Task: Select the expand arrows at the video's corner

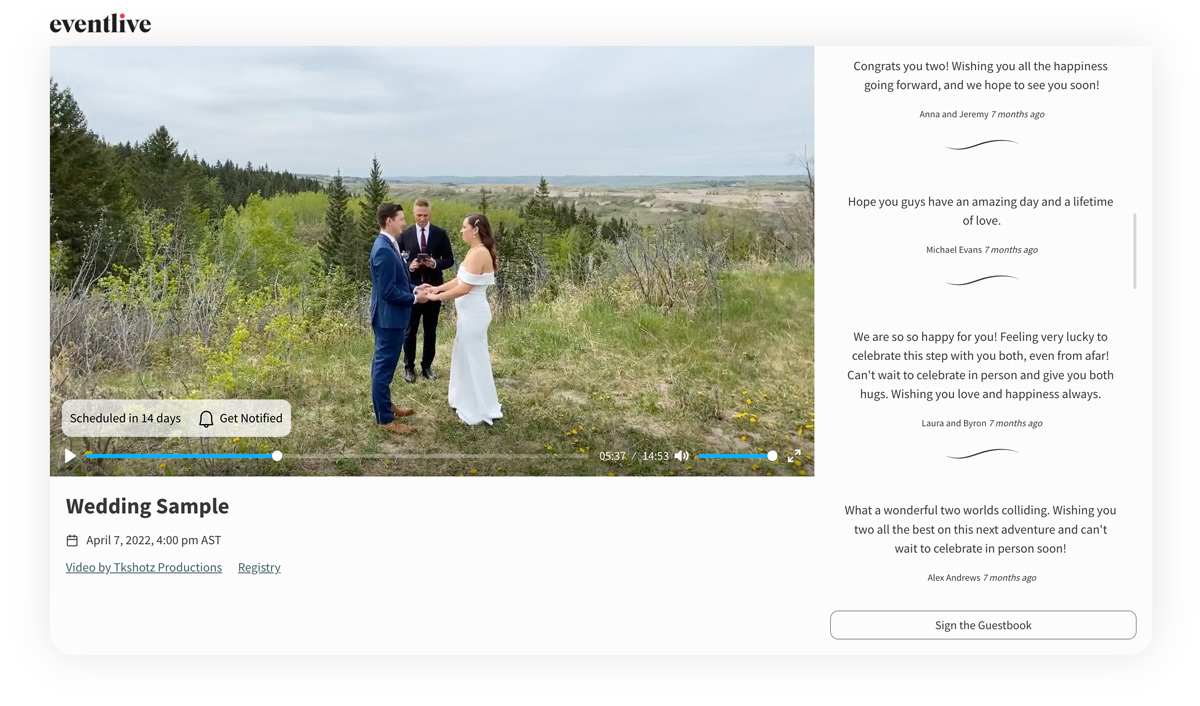Action: (x=795, y=455)
